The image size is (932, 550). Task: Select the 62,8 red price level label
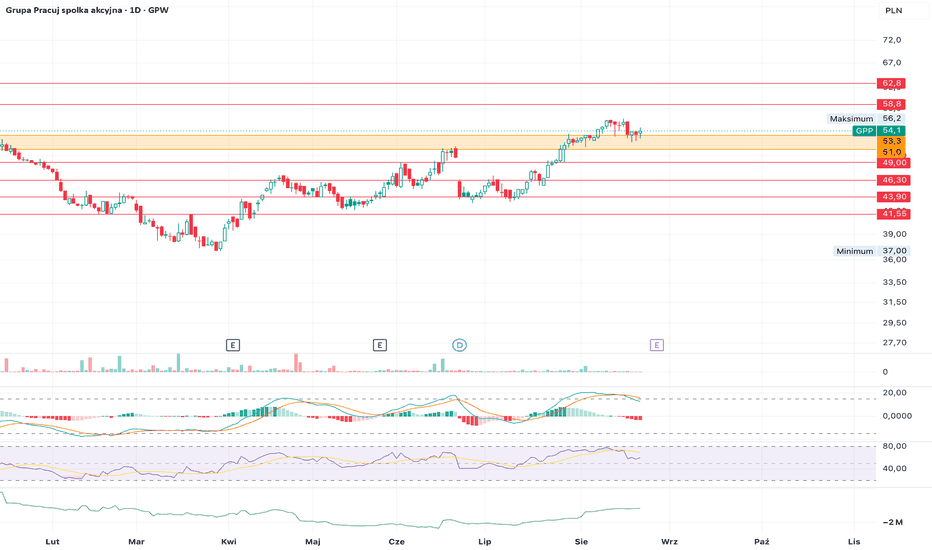(x=891, y=83)
